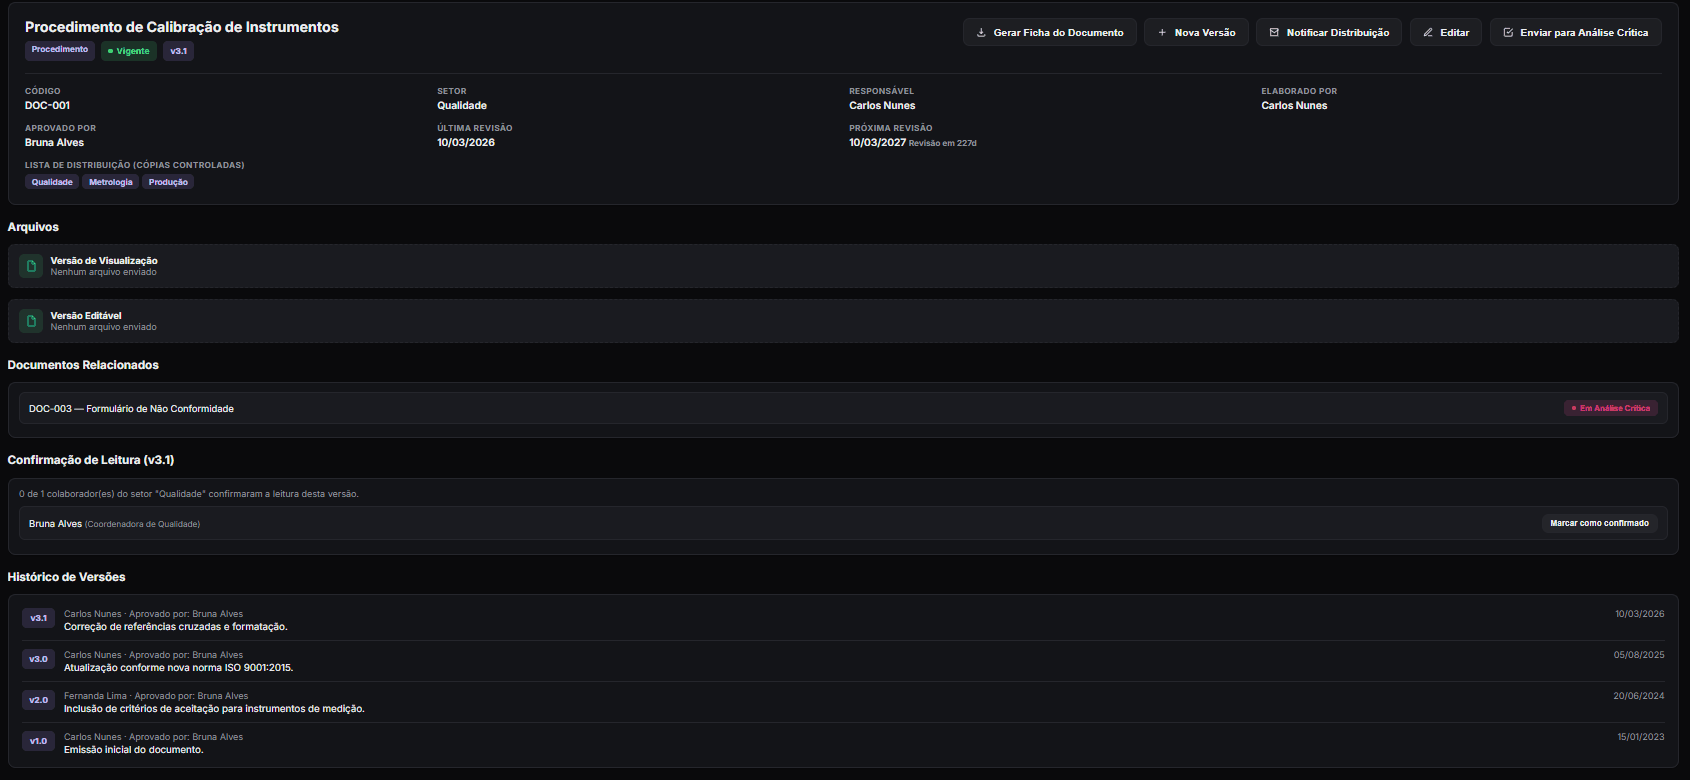The height and width of the screenshot is (780, 1690).
Task: Select the Produção distribution tag
Action: 168,182
